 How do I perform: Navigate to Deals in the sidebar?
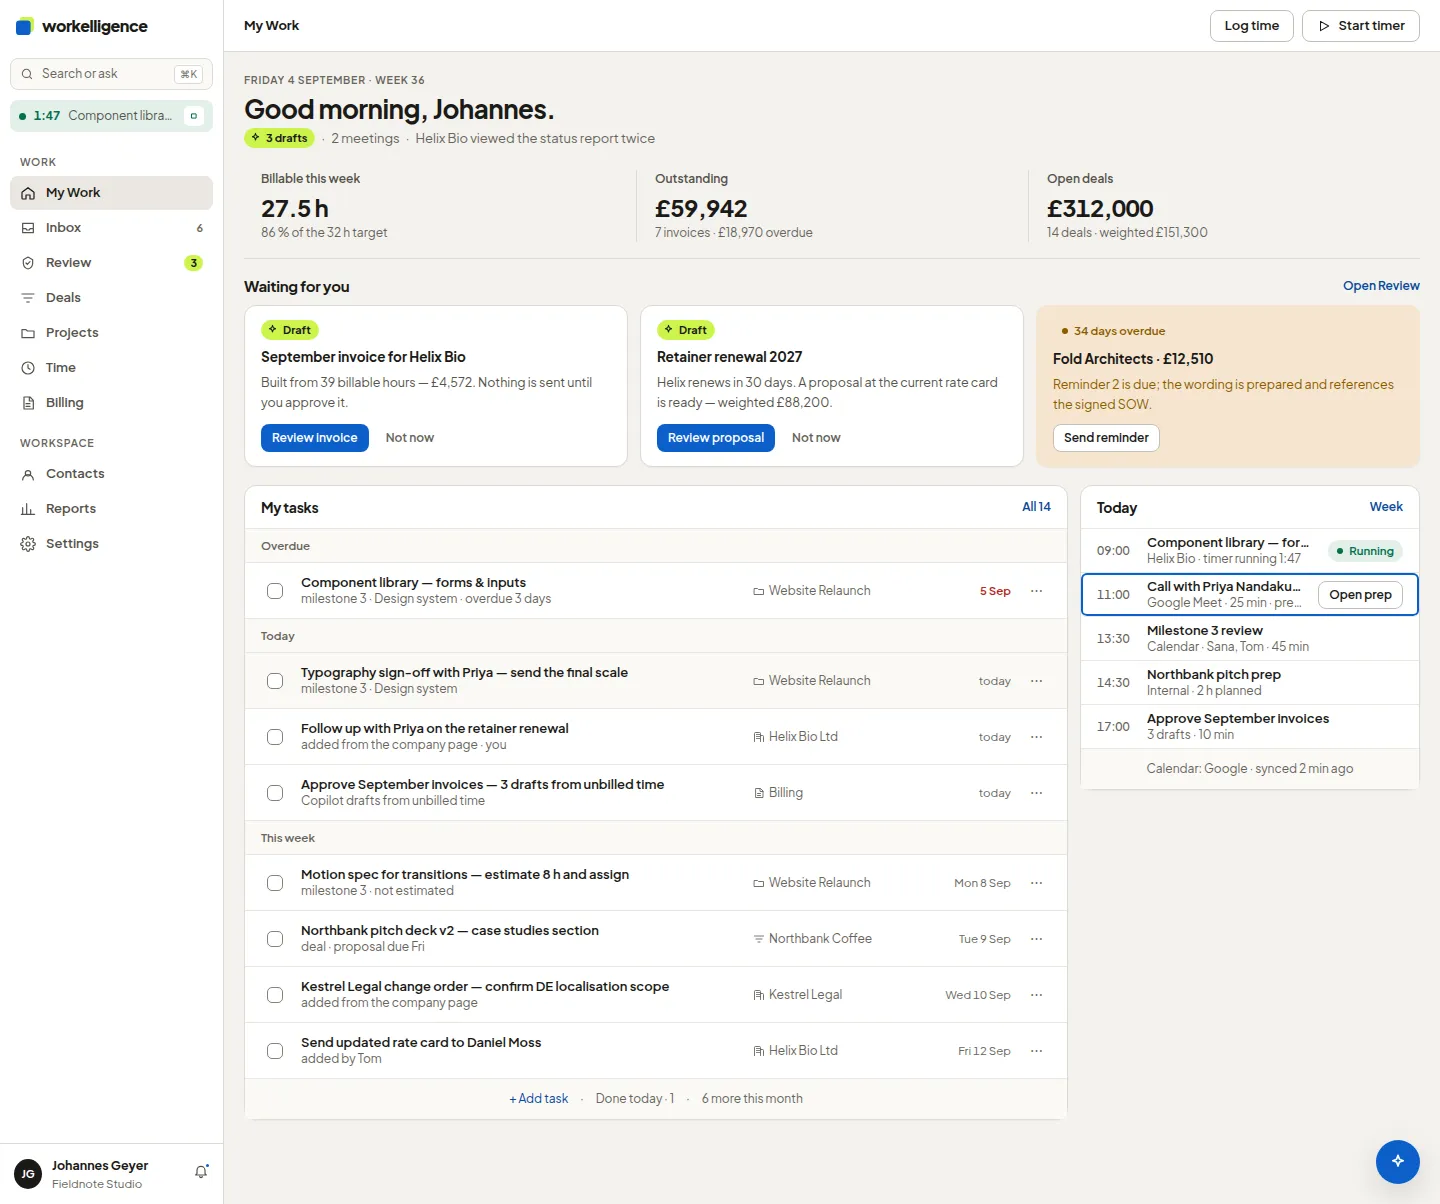[111, 298]
